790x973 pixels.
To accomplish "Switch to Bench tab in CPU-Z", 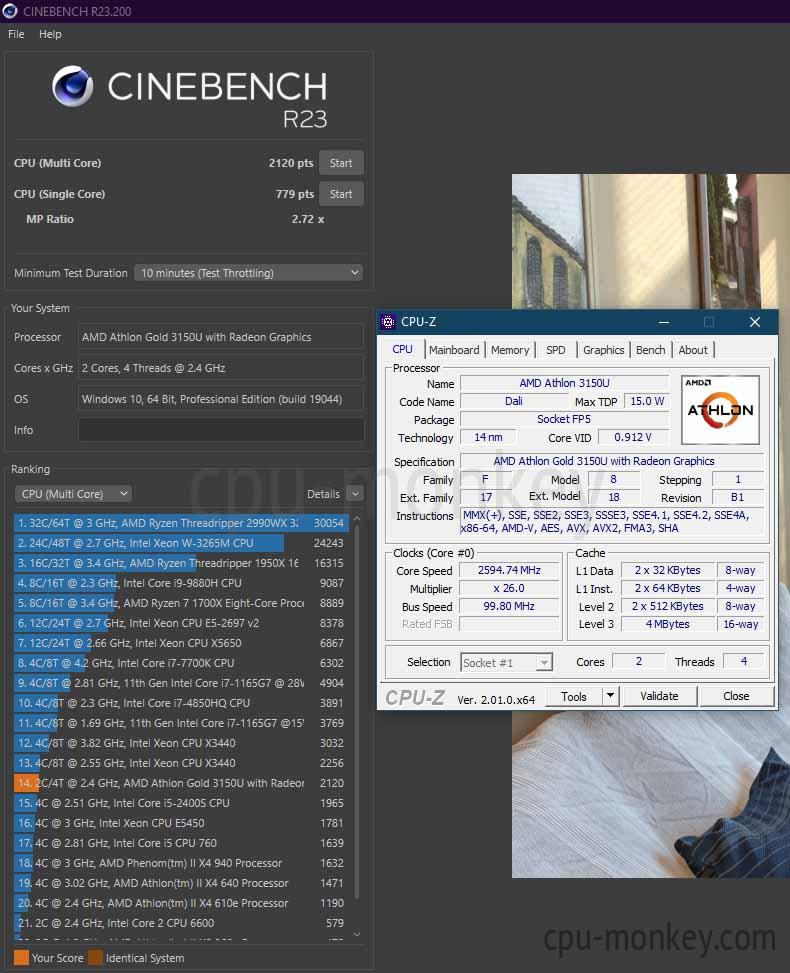I will point(650,350).
